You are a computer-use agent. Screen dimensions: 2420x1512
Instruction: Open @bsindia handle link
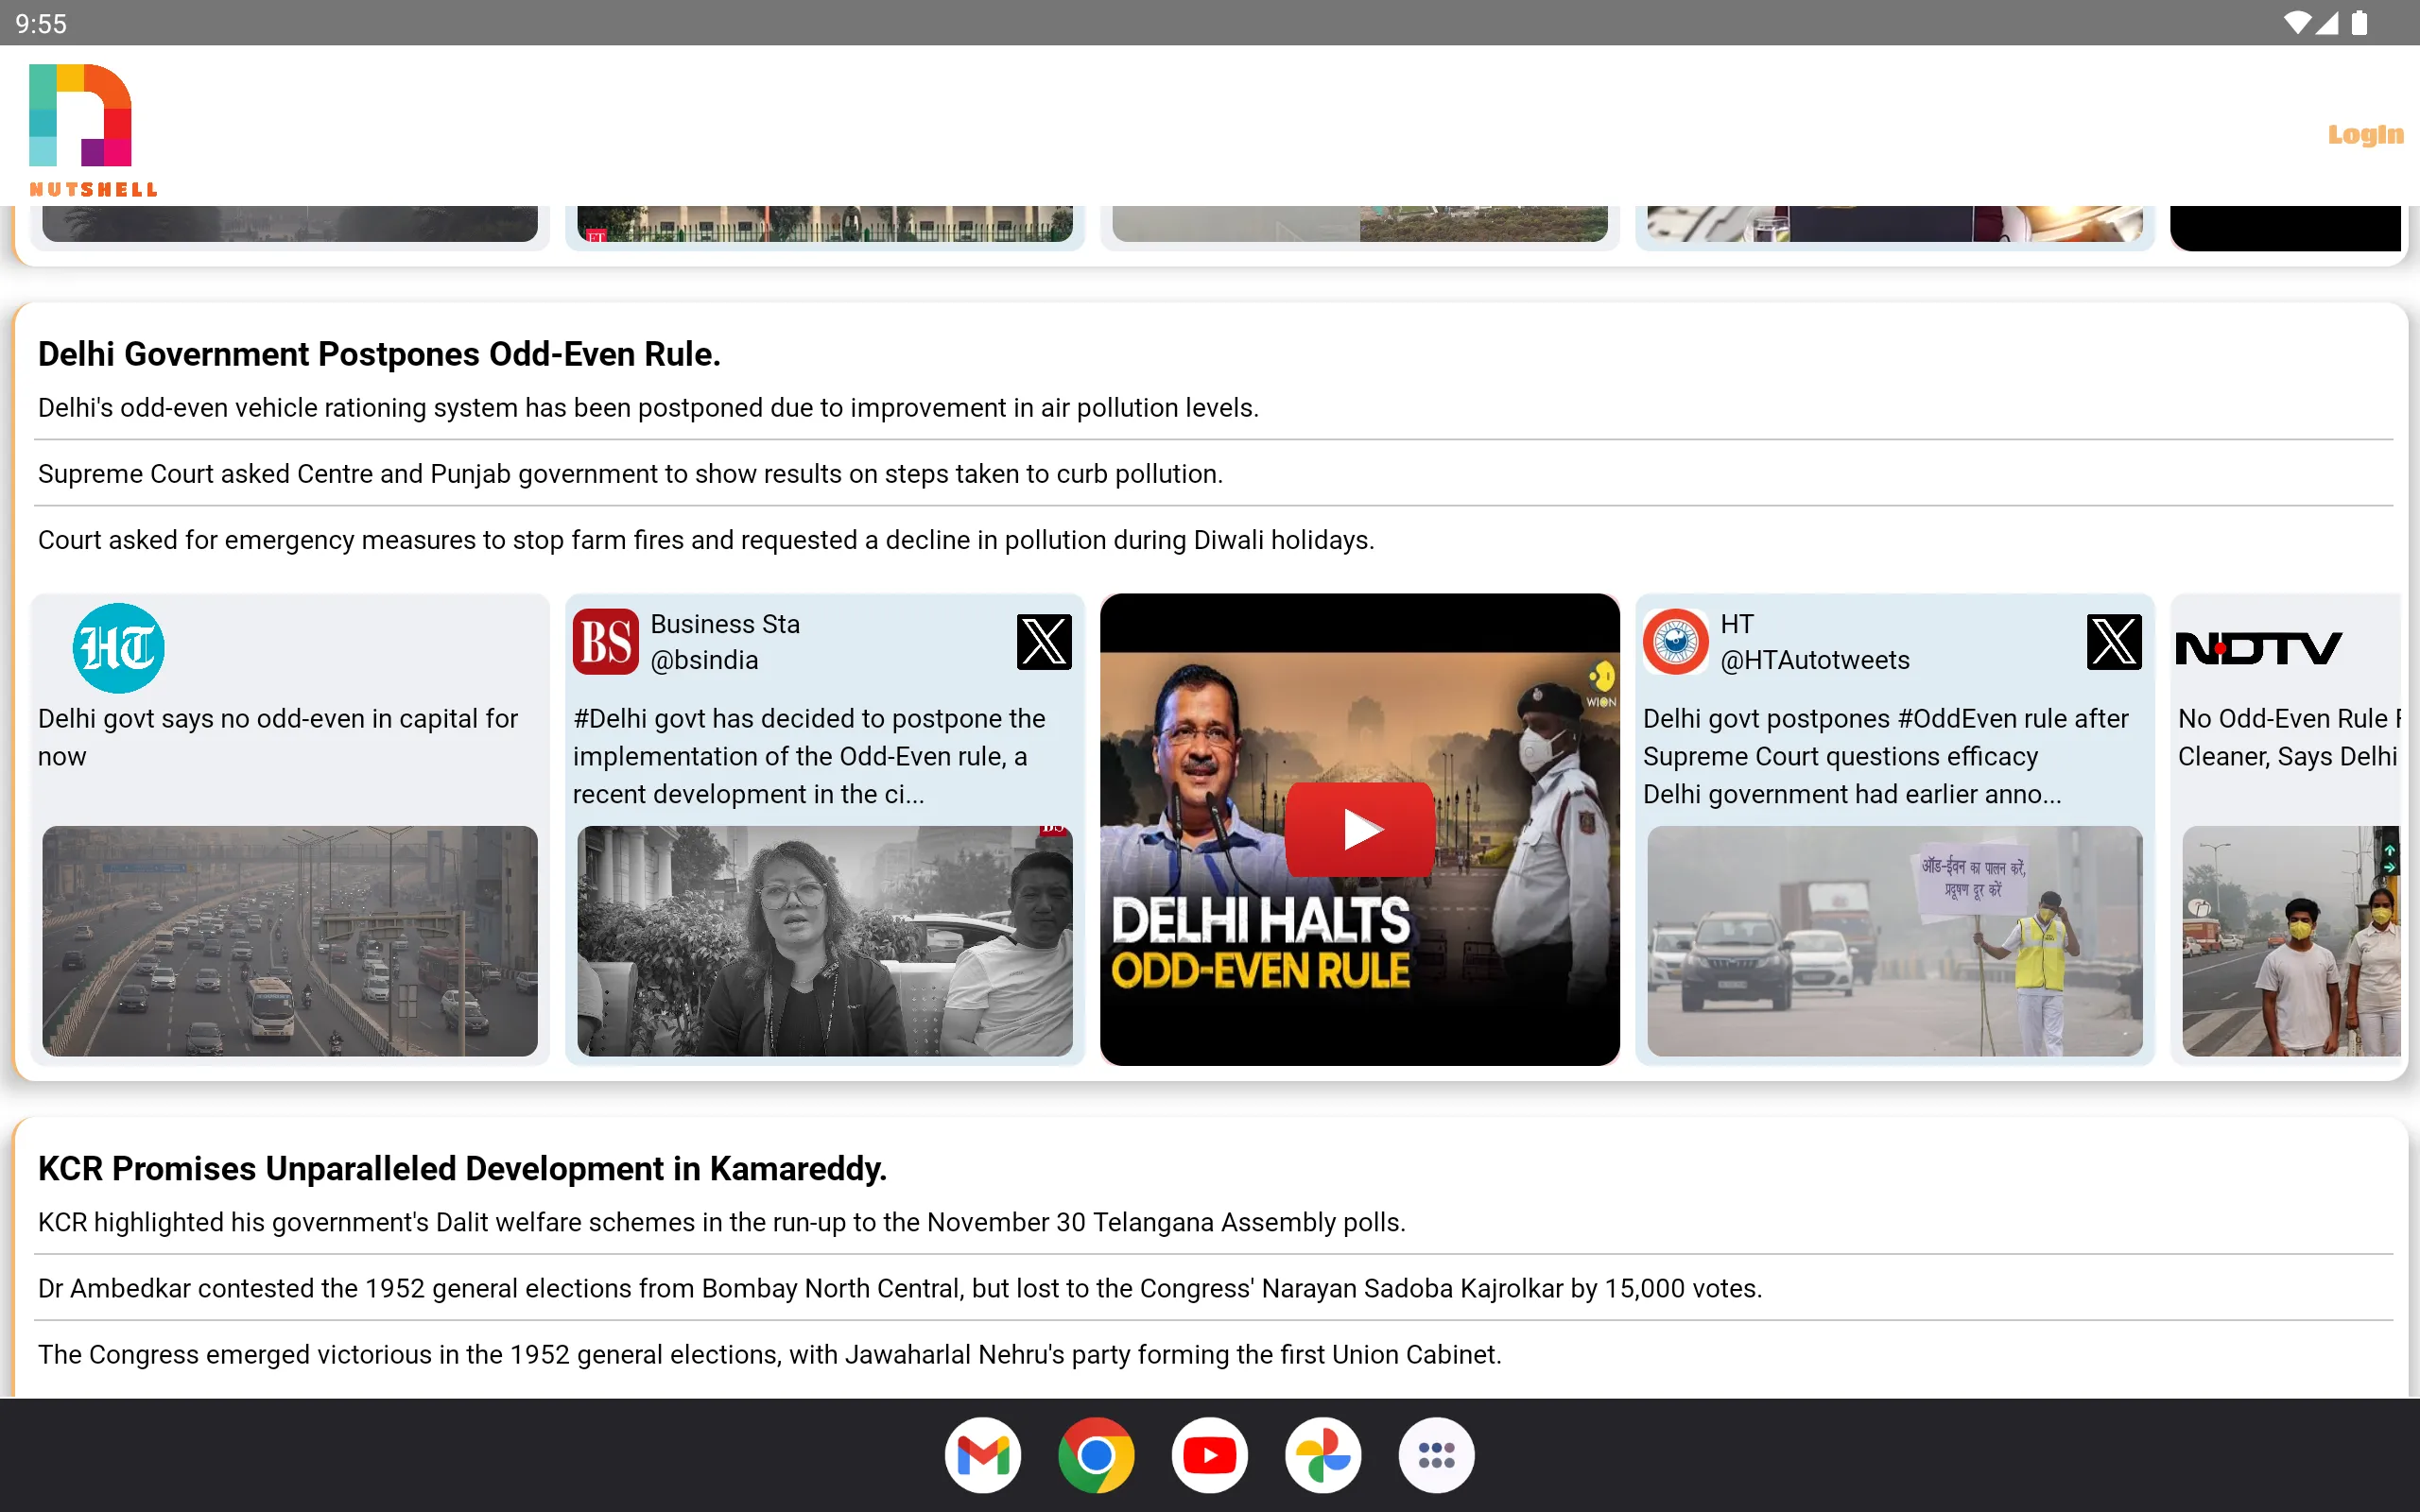point(704,660)
